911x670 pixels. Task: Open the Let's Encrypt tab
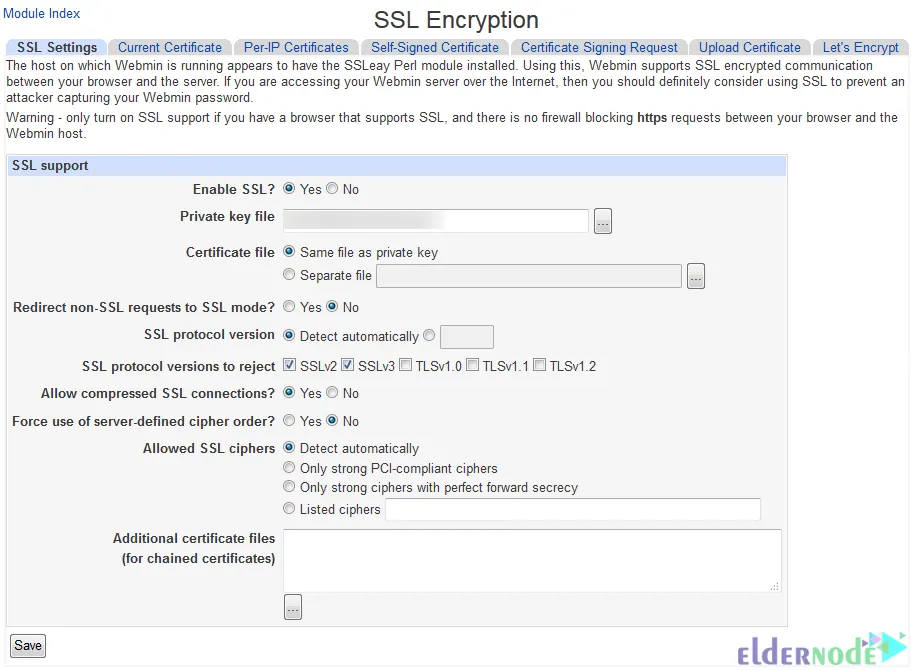pyautogui.click(x=860, y=47)
